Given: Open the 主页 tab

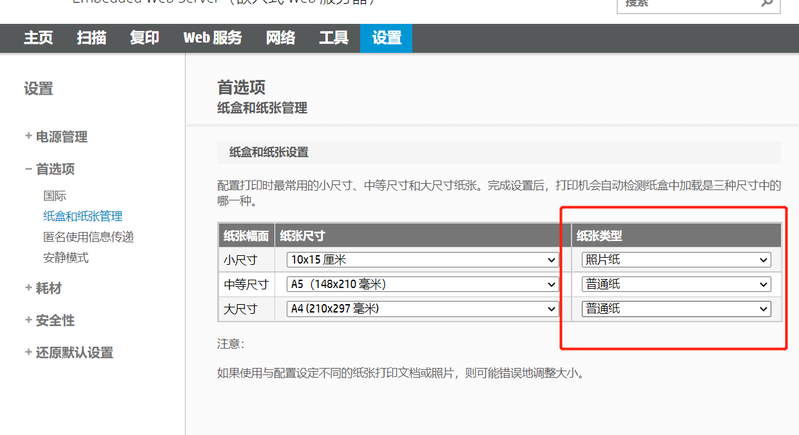Looking at the screenshot, I should [38, 38].
